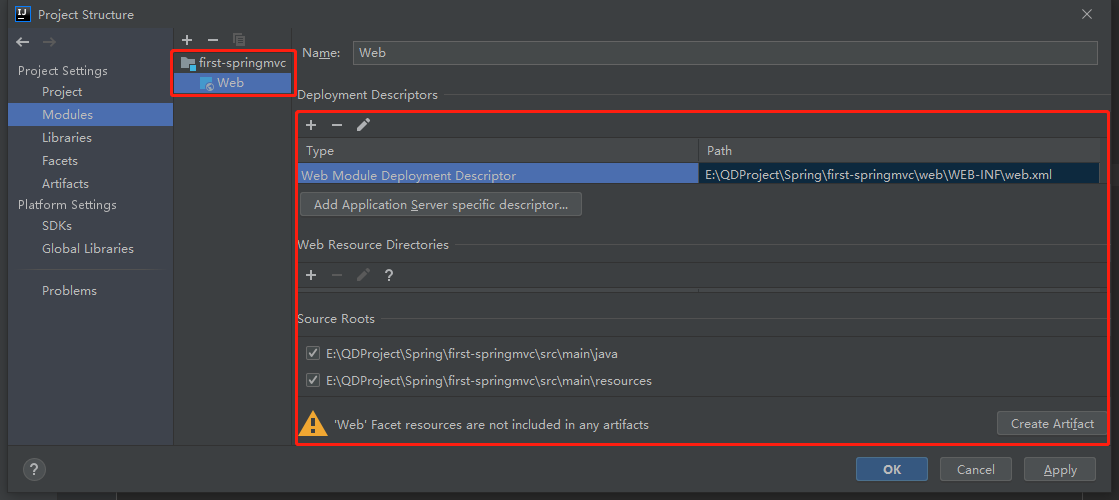Click Add Application Server specific descriptor button

pos(441,205)
